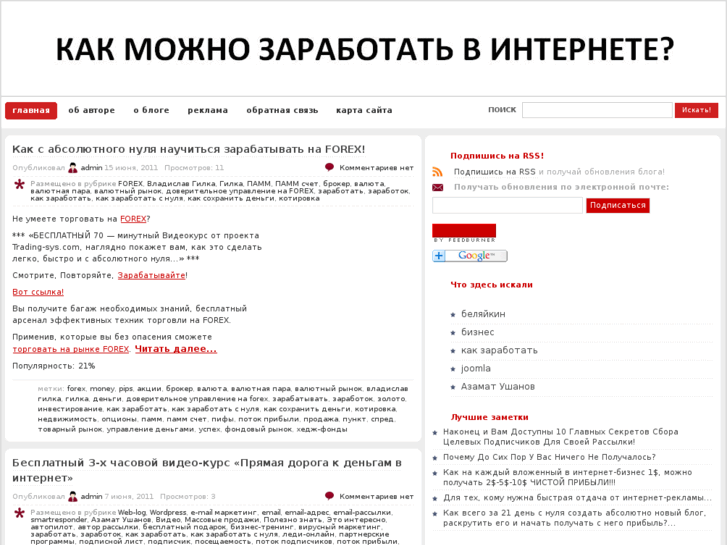Click the email envelope icon in sidebar

click(x=437, y=187)
